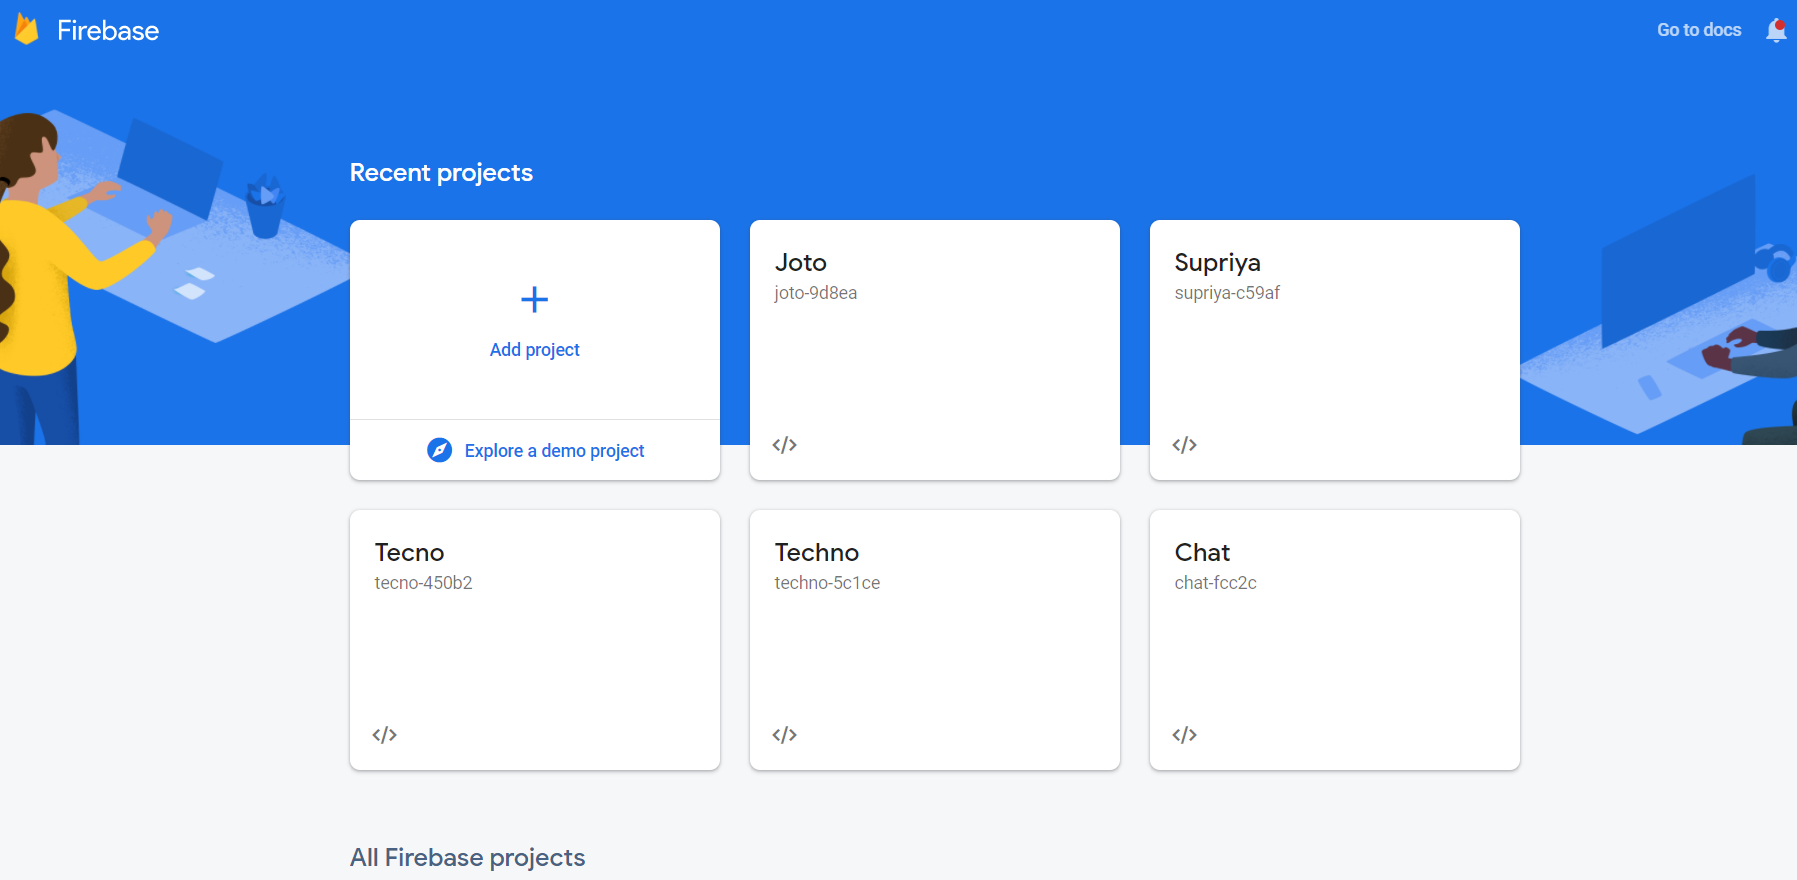
Task: Click the Add project label
Action: (535, 350)
